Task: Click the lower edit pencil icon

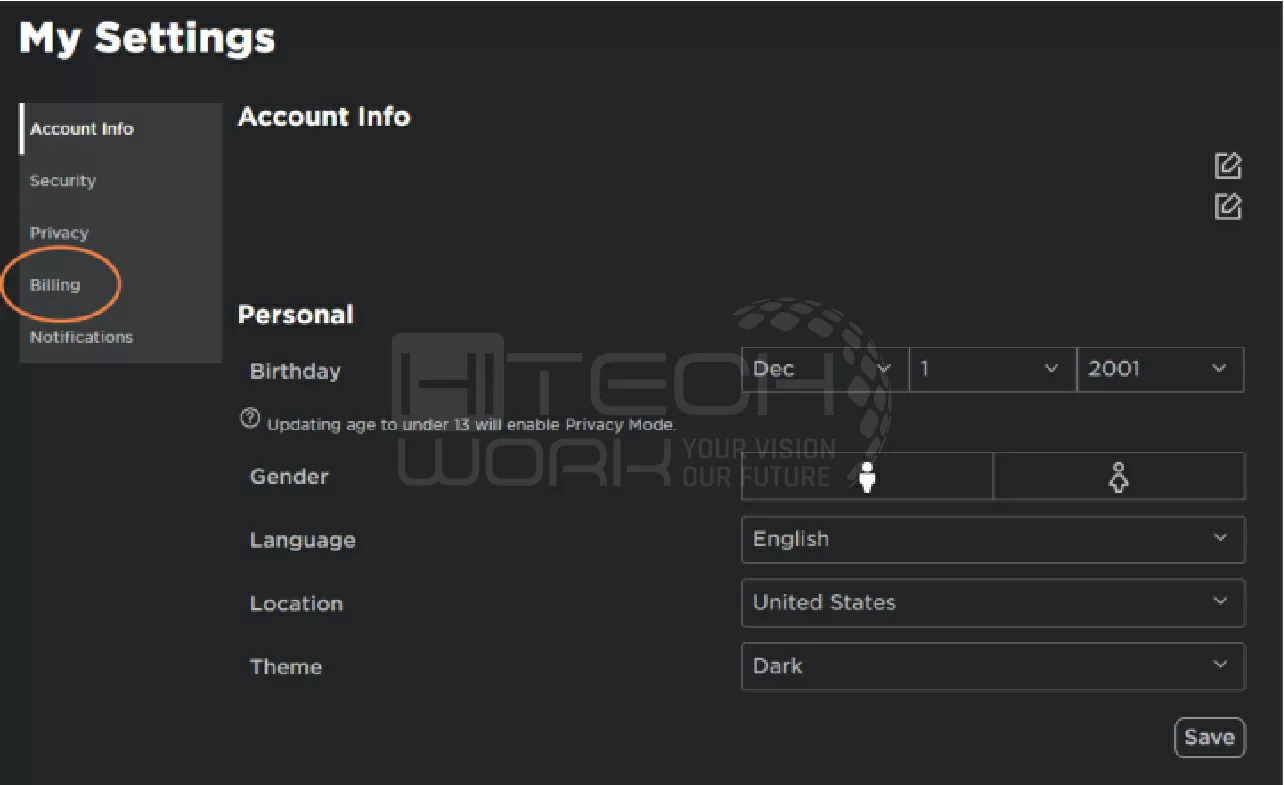Action: 1228,206
